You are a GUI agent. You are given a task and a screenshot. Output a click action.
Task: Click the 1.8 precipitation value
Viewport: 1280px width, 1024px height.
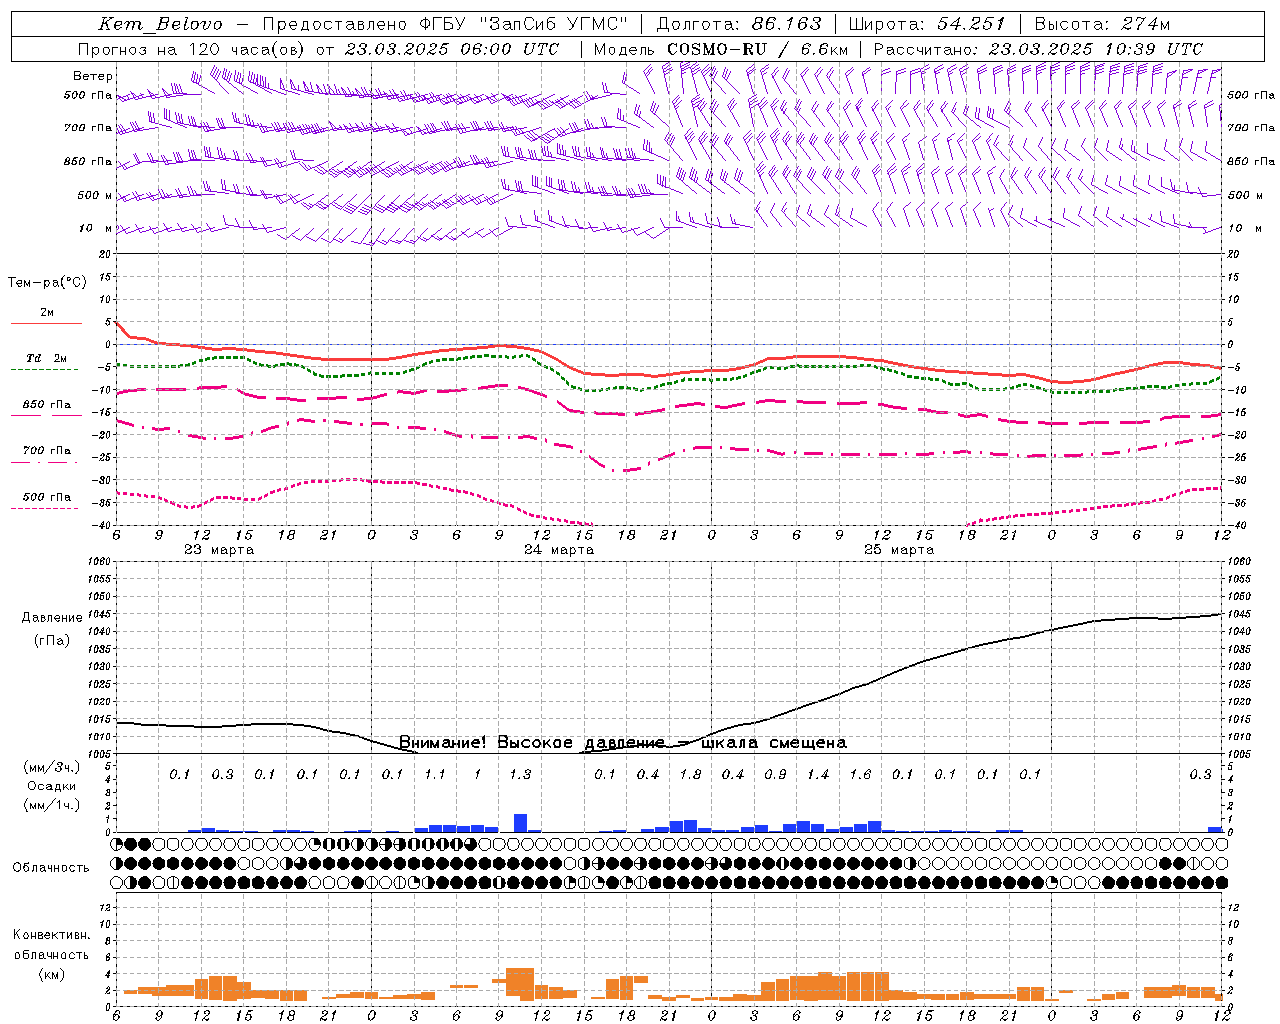pyautogui.click(x=690, y=775)
